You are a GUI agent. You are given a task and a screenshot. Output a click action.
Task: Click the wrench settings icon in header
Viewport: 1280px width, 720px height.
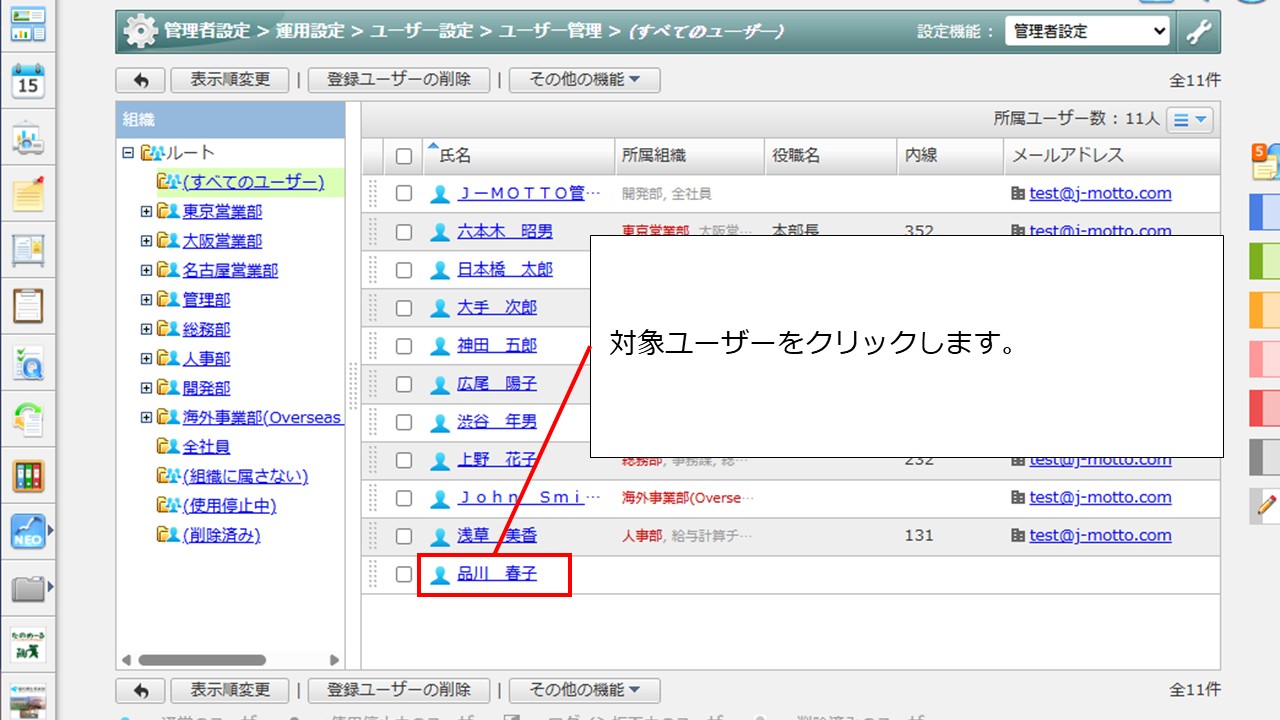1199,32
